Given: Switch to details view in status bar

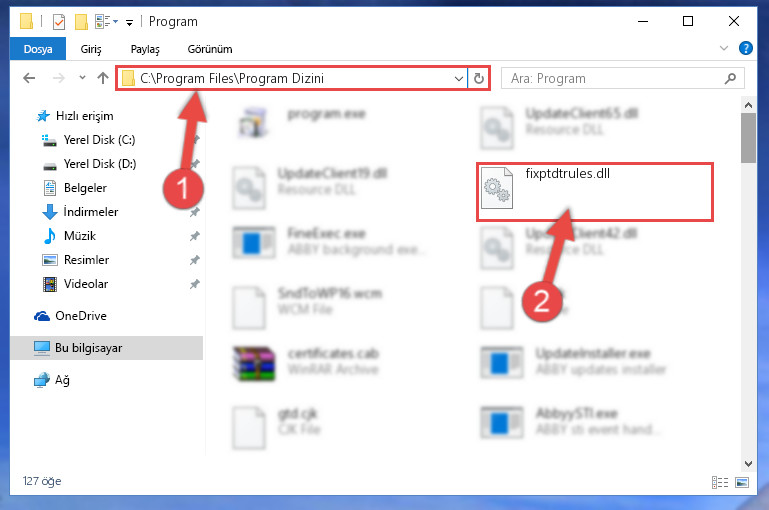Looking at the screenshot, I should 720,483.
